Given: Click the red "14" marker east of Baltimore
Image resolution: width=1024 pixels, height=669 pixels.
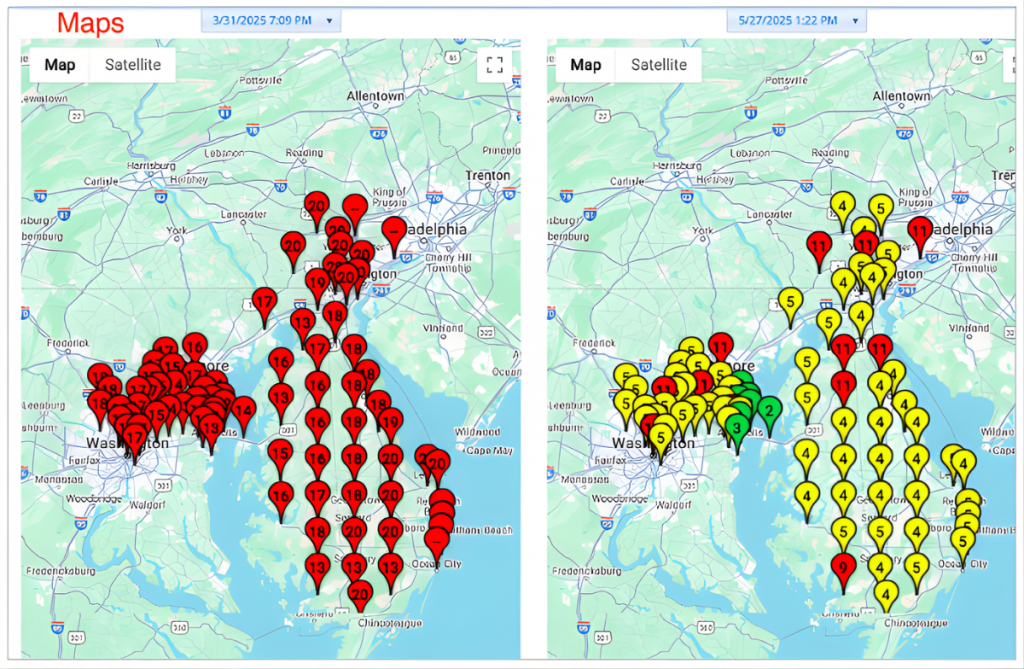Looking at the screenshot, I should (242, 410).
